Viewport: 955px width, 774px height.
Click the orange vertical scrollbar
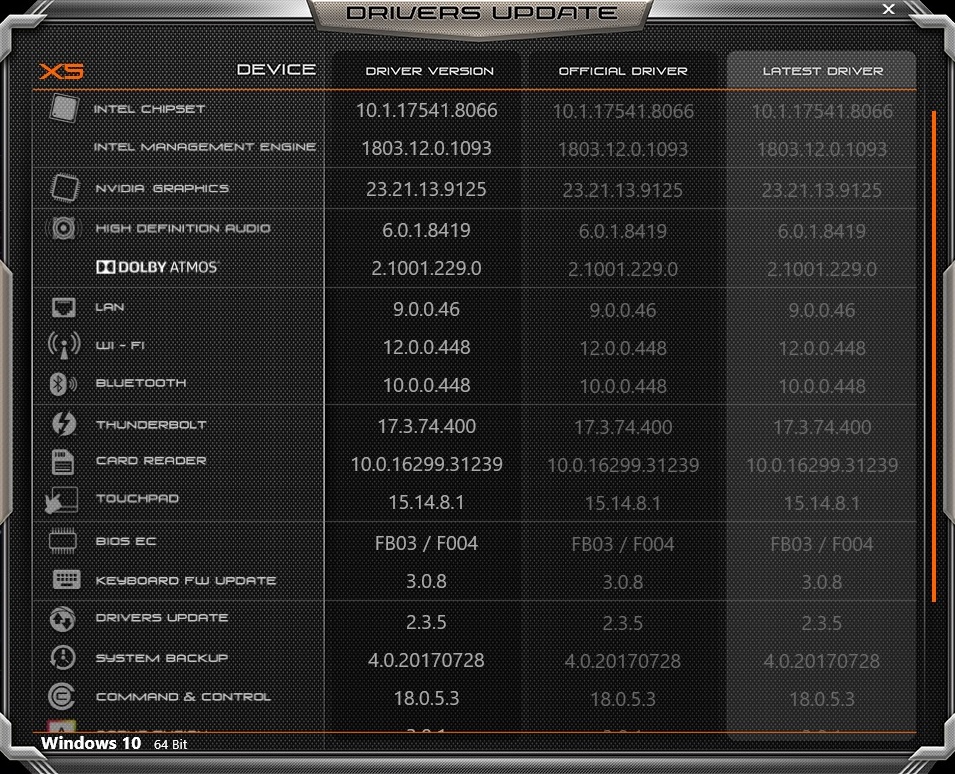[934, 356]
